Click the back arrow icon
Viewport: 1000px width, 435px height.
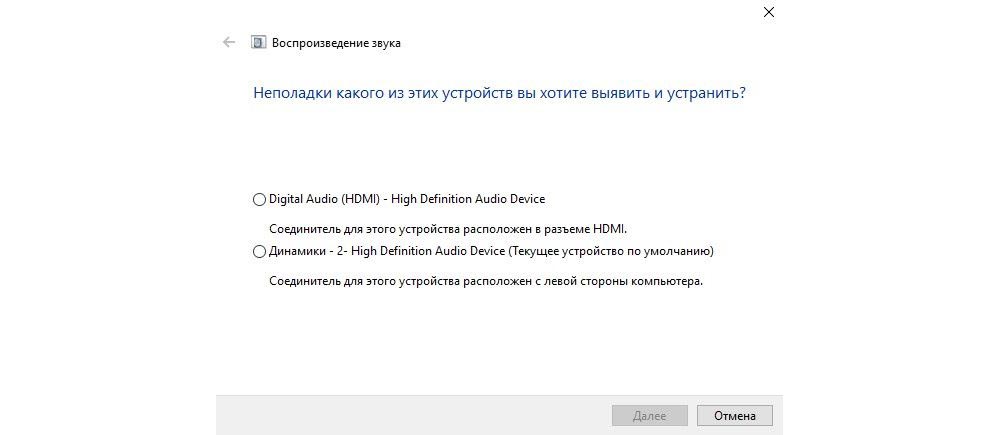pos(229,43)
